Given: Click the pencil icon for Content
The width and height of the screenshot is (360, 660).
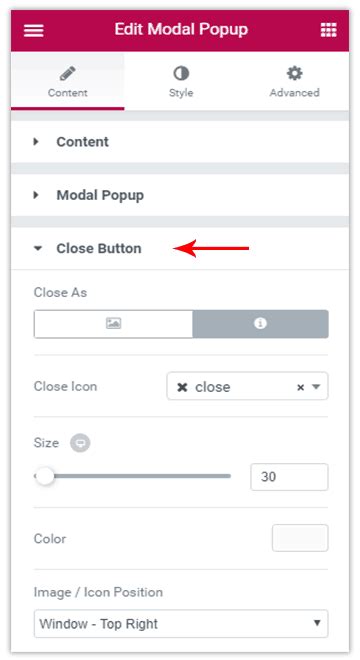Looking at the screenshot, I should 67,73.
